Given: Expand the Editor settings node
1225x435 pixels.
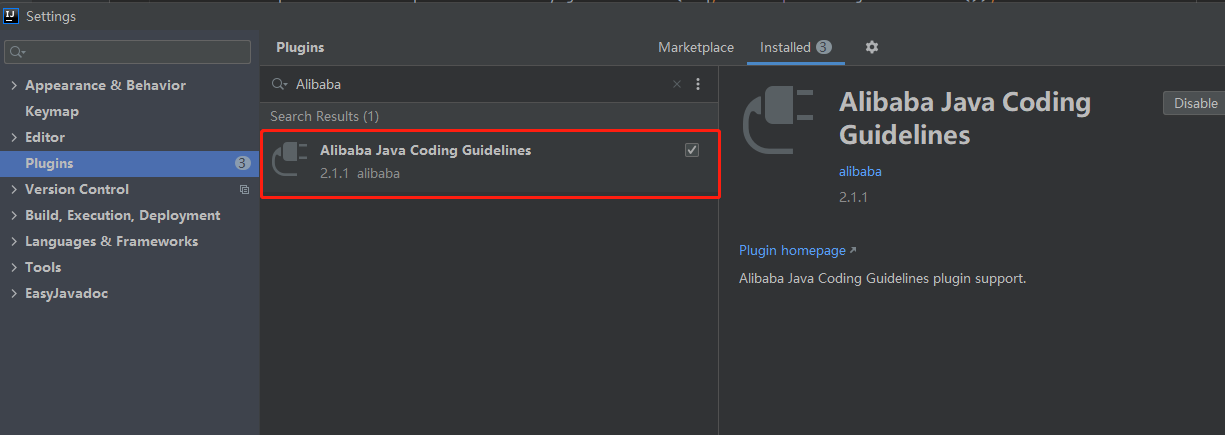Looking at the screenshot, I should point(13,137).
